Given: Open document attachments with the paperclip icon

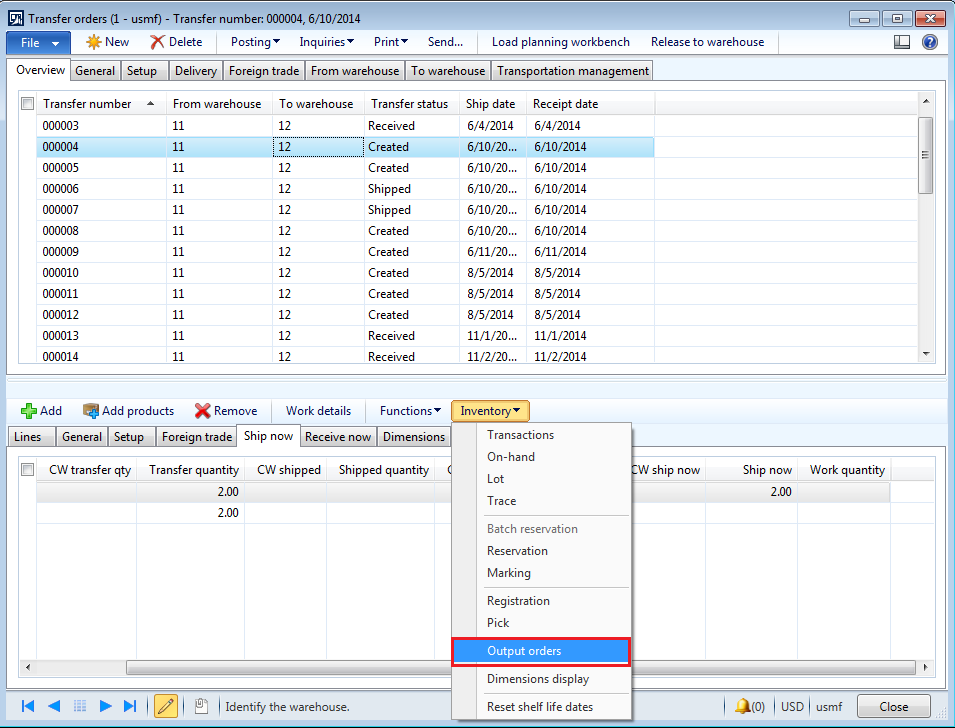Looking at the screenshot, I should click(x=201, y=706).
